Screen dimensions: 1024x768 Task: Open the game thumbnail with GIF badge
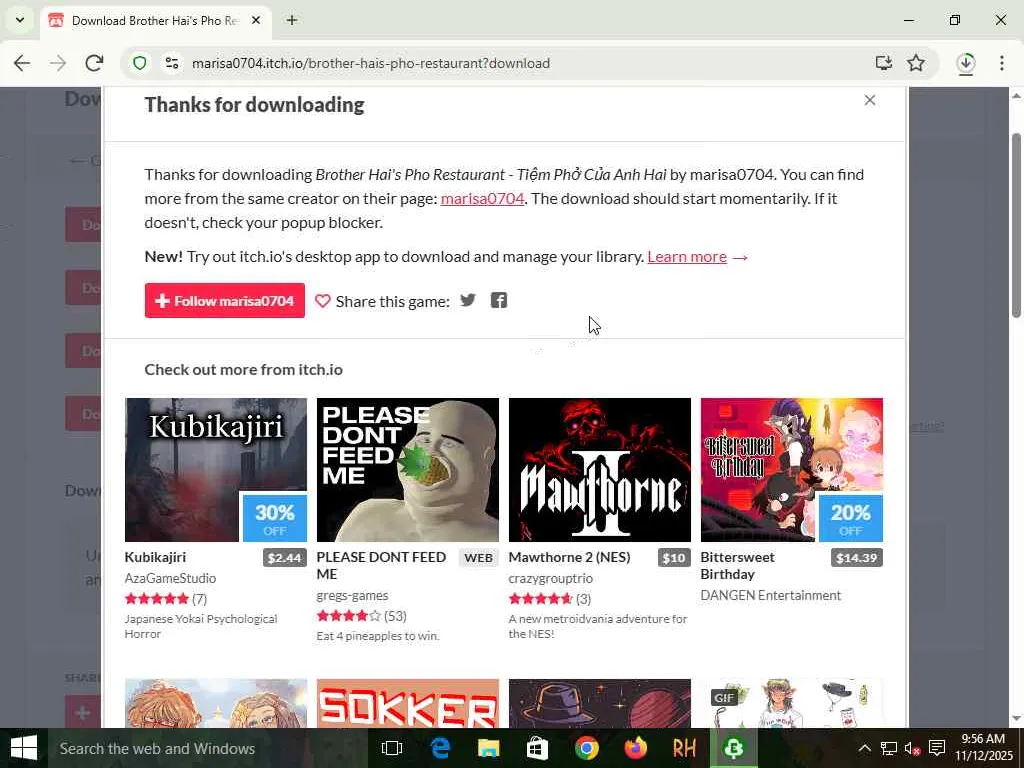[x=792, y=703]
